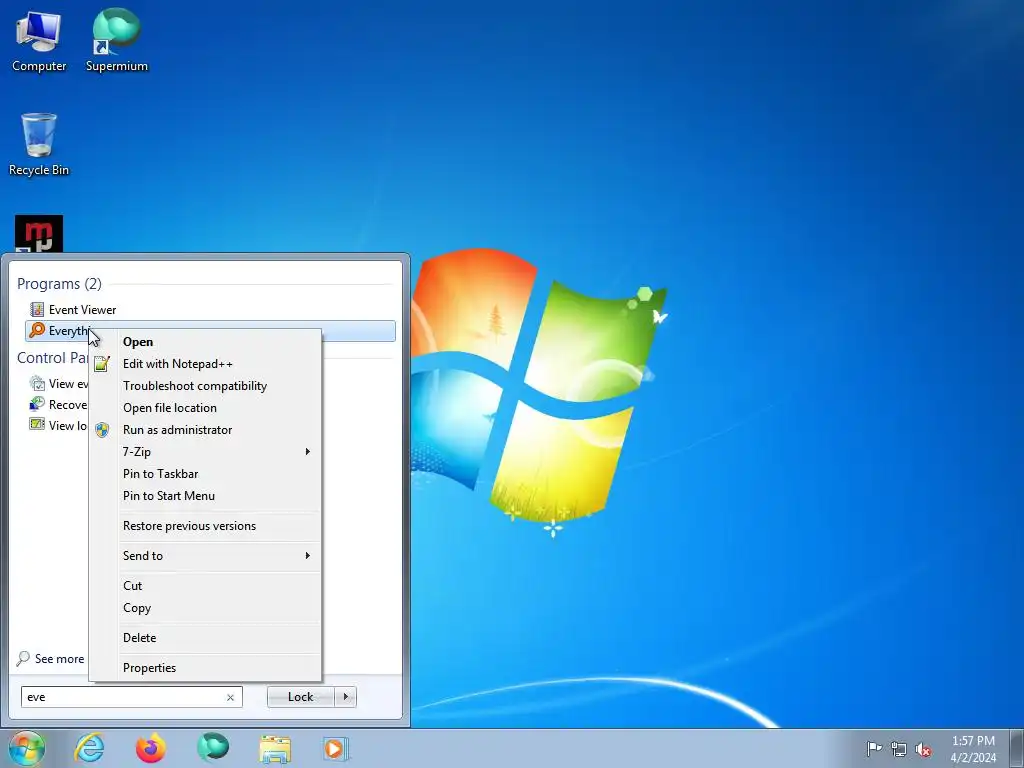This screenshot has height=768, width=1024.
Task: Click the Lock button
Action: click(301, 697)
